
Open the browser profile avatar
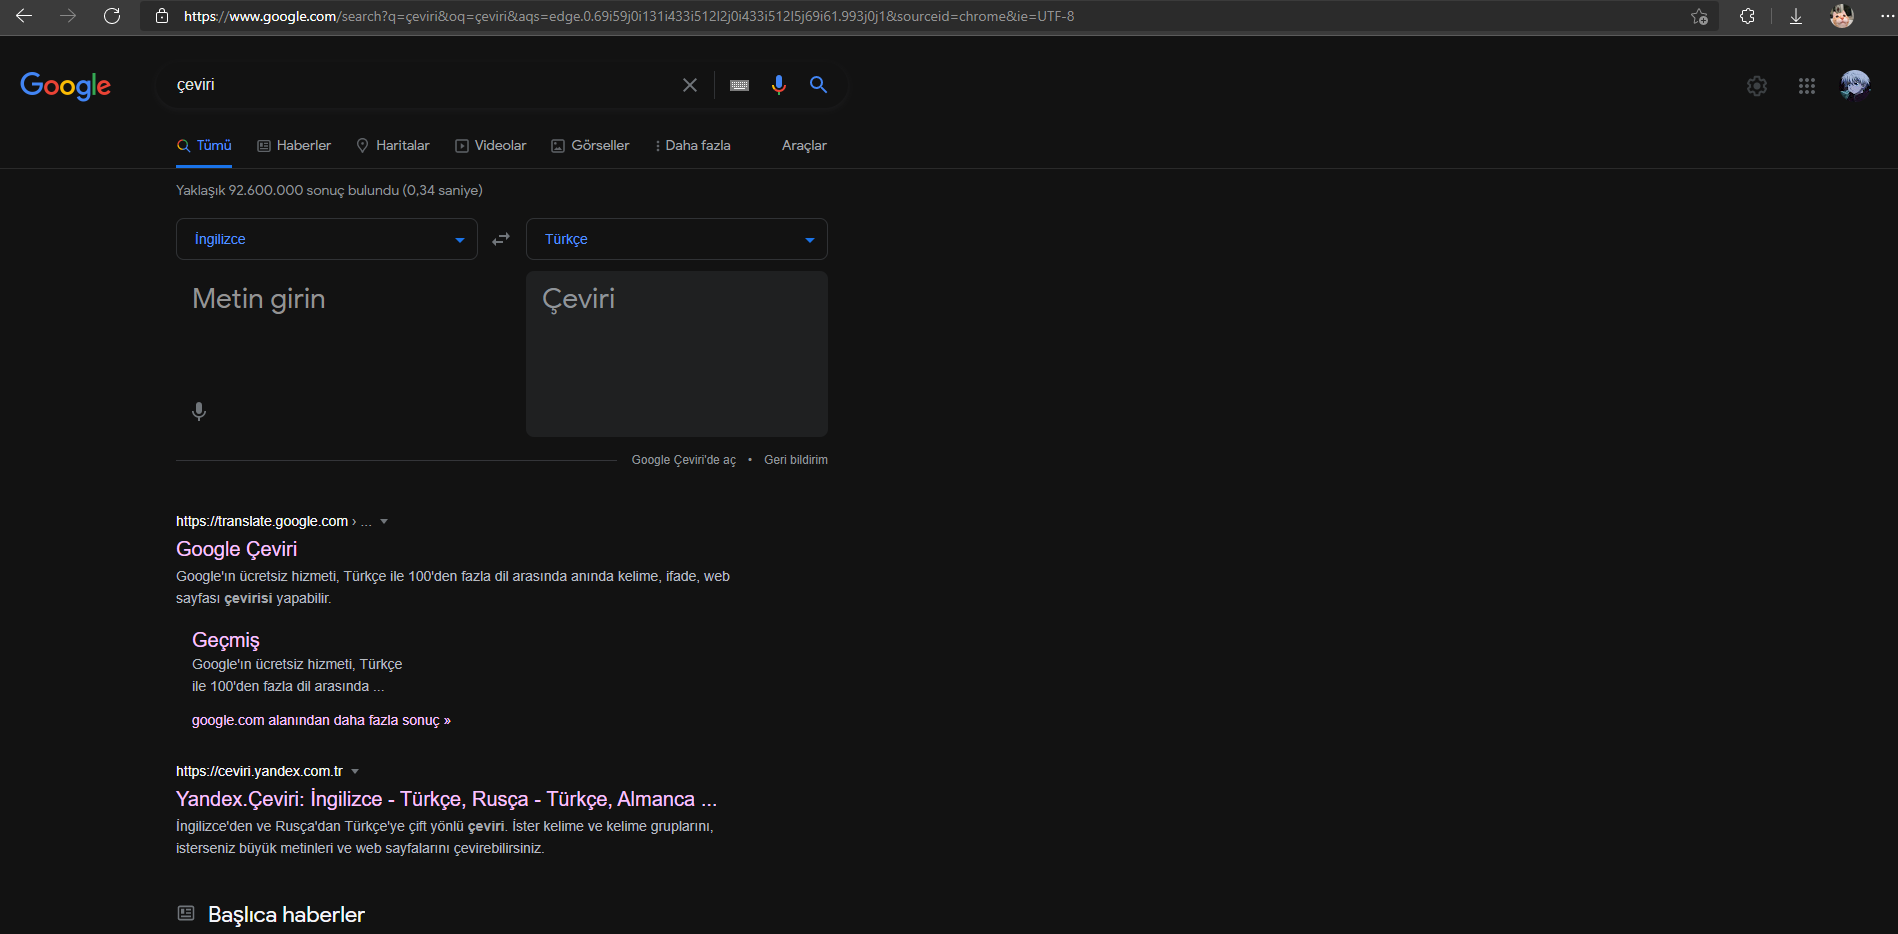pyautogui.click(x=1842, y=16)
